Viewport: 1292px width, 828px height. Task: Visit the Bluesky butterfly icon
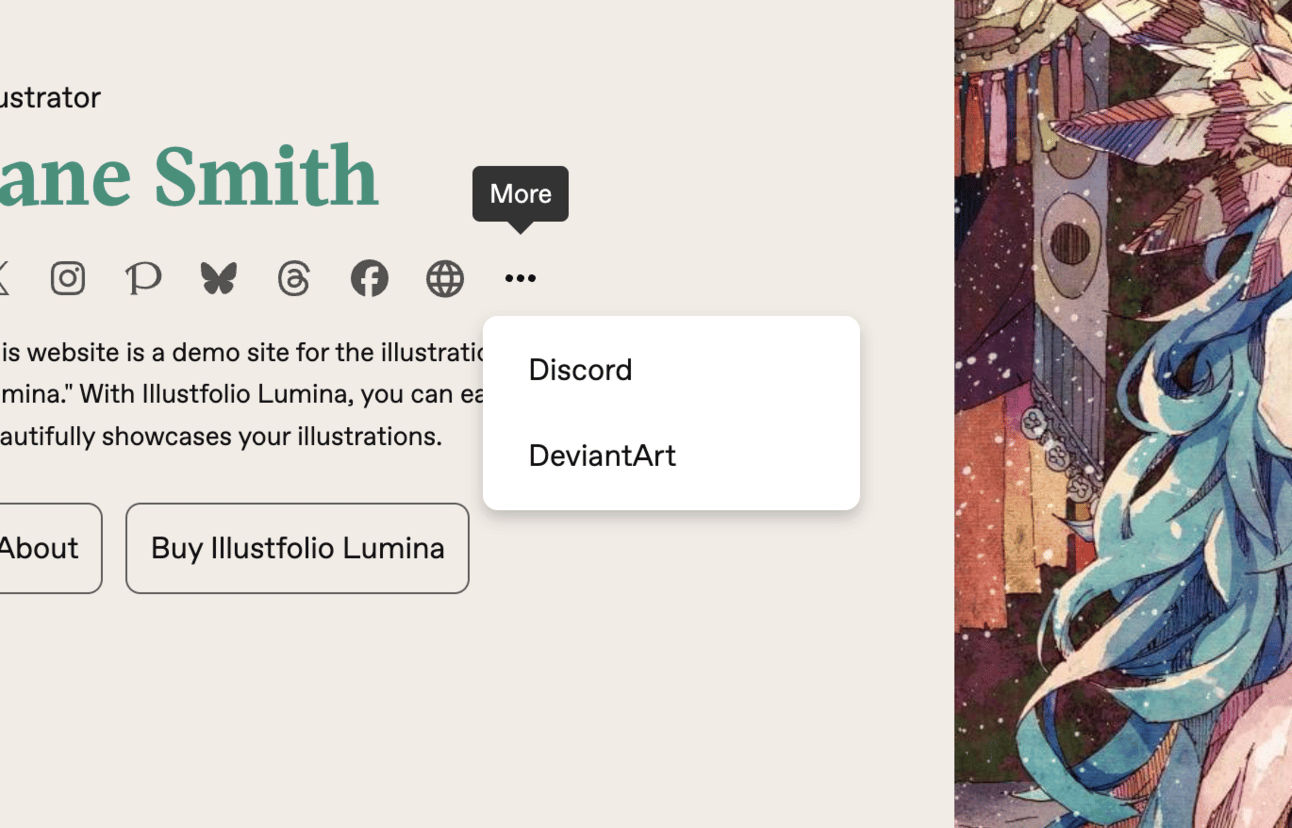coord(218,278)
